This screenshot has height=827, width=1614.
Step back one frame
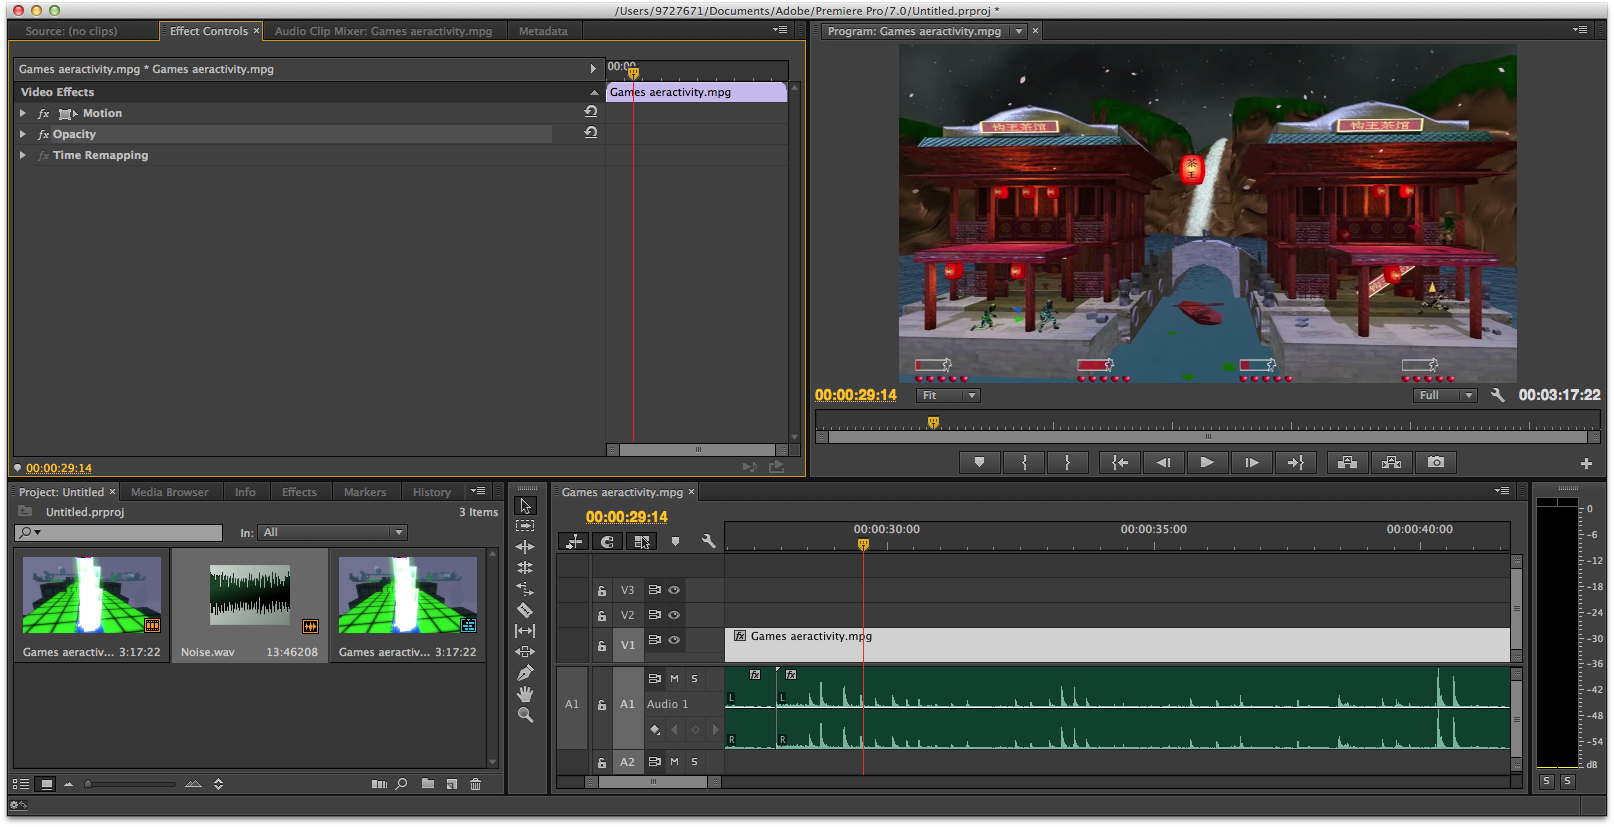coord(1163,462)
